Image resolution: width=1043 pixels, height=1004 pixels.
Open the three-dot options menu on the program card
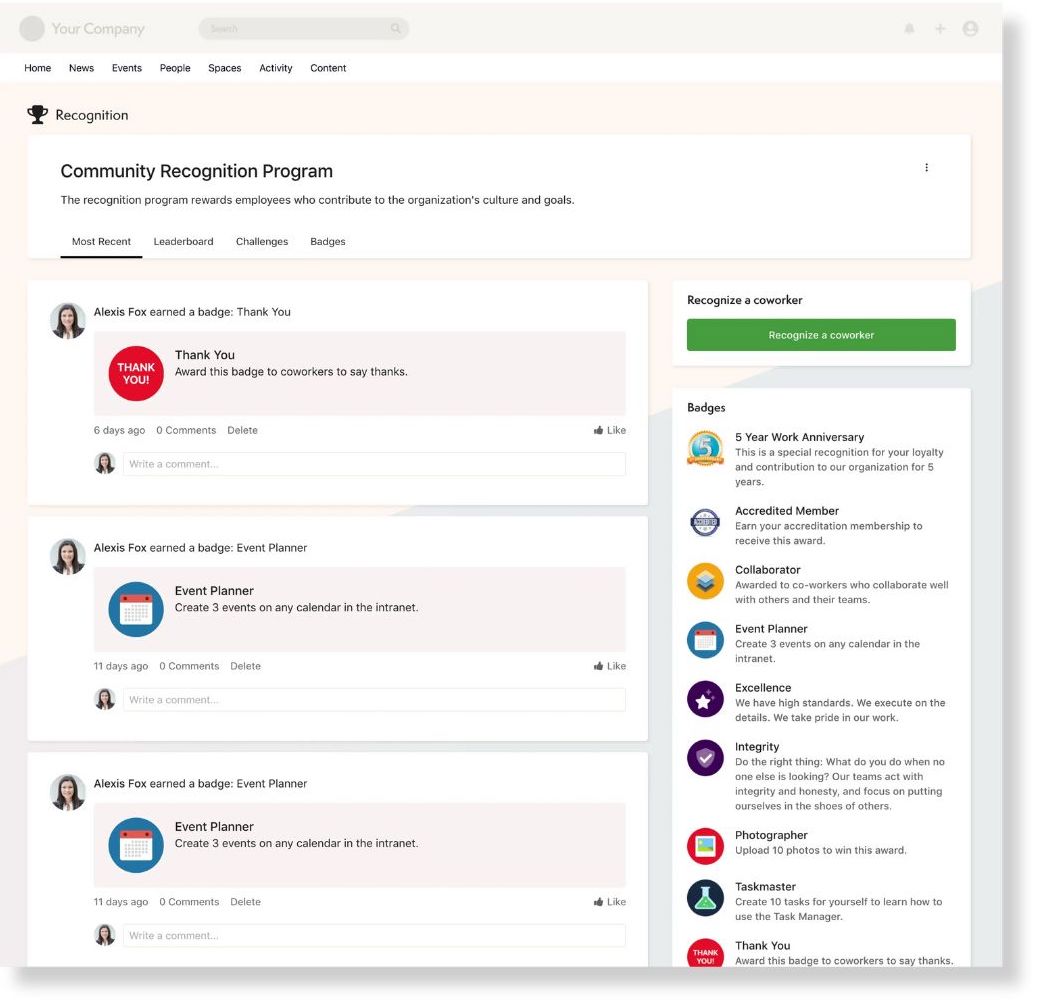tap(926, 167)
